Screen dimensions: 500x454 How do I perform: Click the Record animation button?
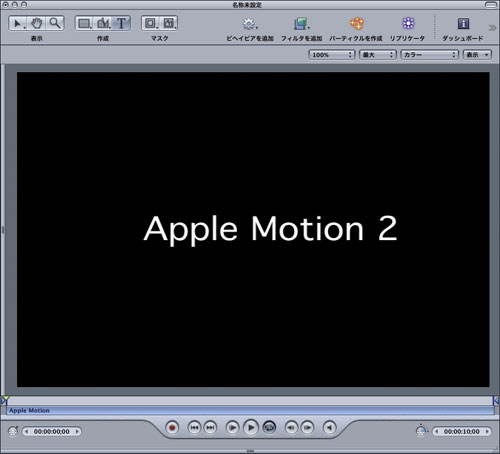pos(172,428)
